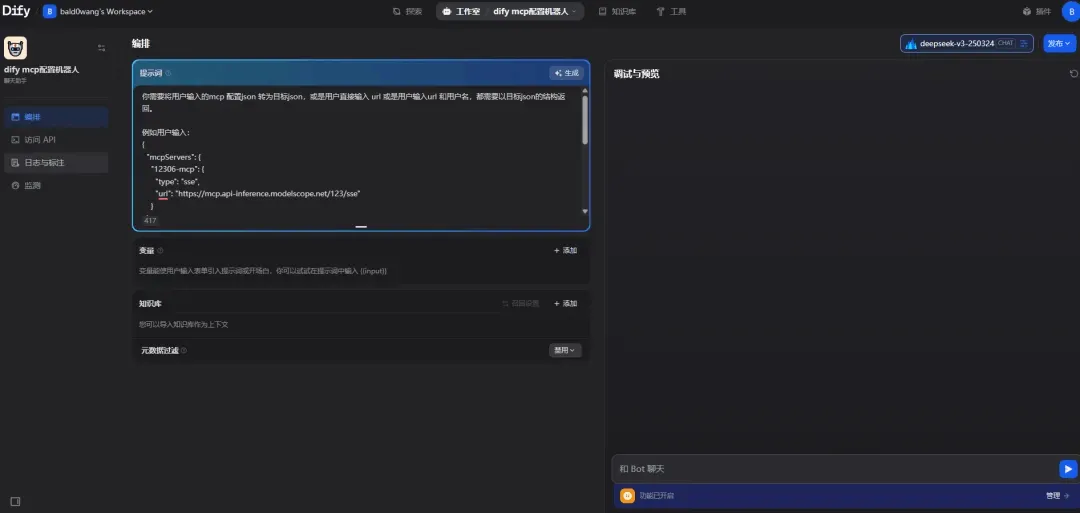Open 工具 (Tools) tab
Screen dimensions: 1080x513
click(671, 12)
